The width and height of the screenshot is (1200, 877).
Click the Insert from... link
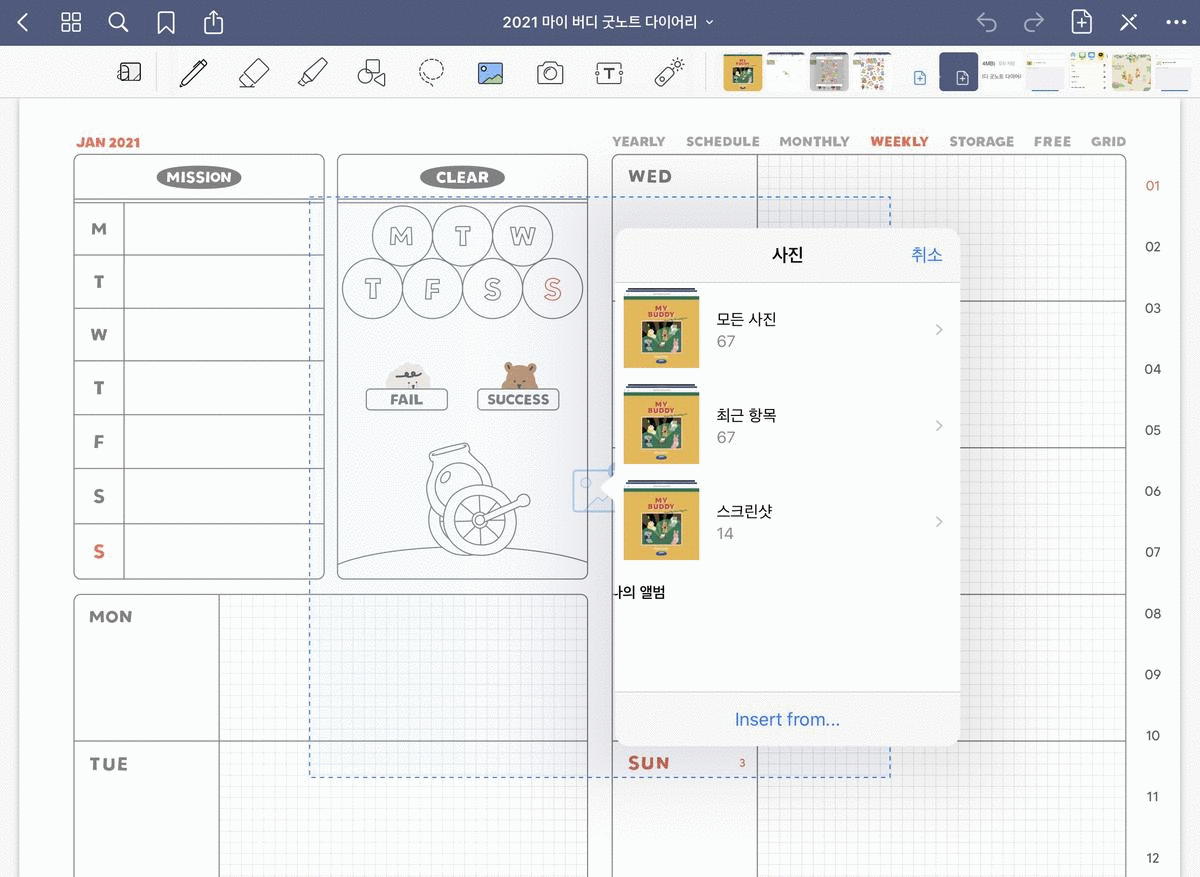pyautogui.click(x=787, y=719)
